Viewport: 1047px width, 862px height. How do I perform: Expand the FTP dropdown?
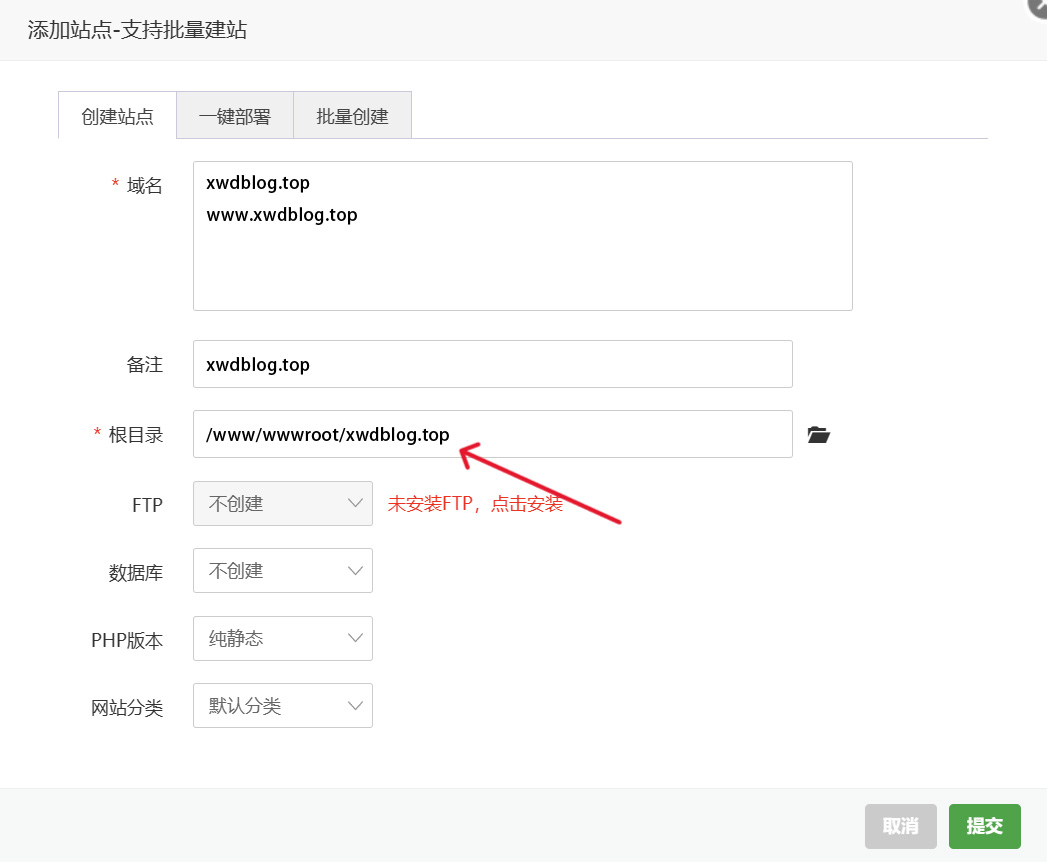pos(282,503)
